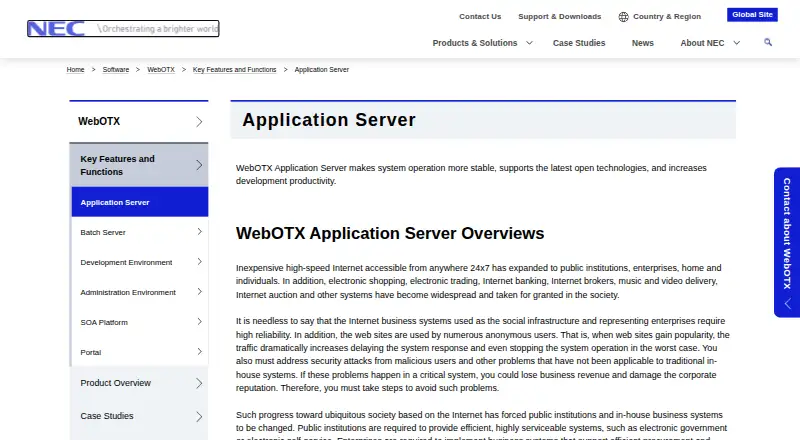Open Case Studies sidebar section
This screenshot has height=440, width=800.
(139, 416)
